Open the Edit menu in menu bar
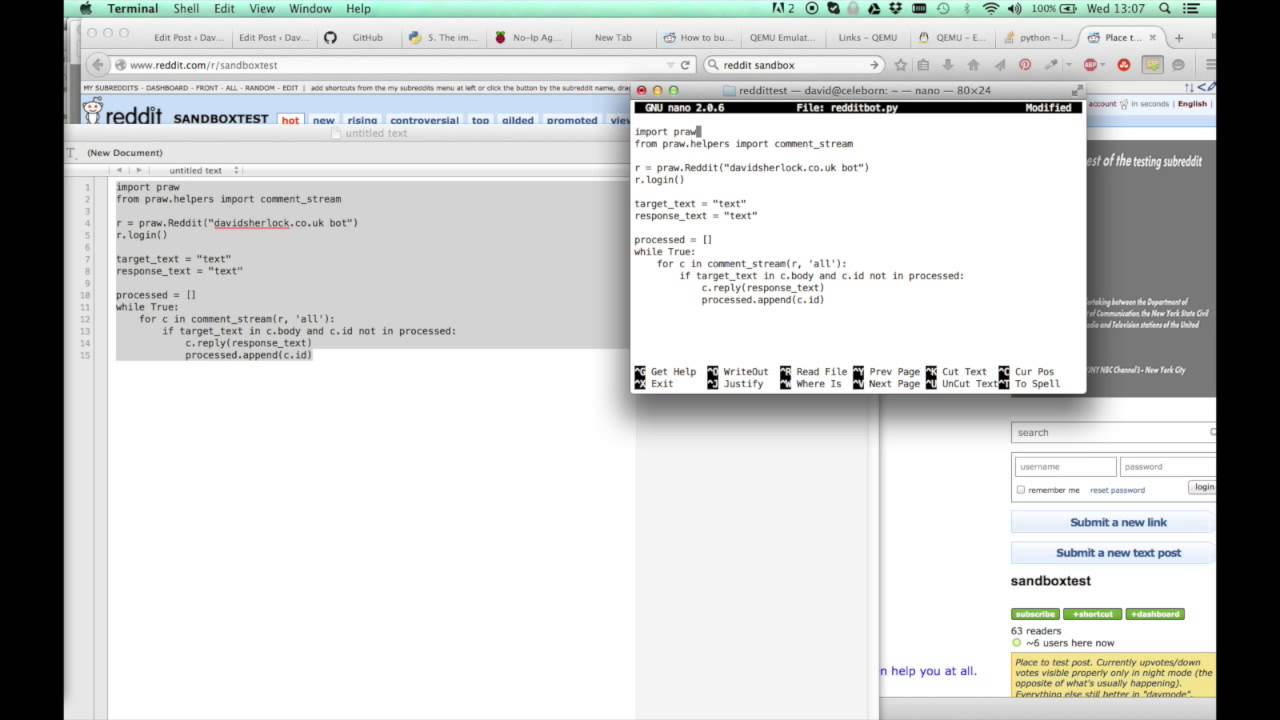Screen dimensions: 1280x720 click(x=224, y=8)
